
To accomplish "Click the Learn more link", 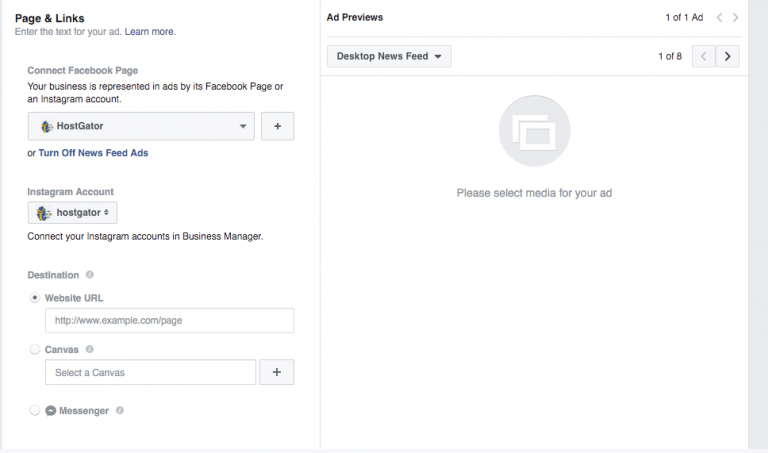I will coord(149,32).
